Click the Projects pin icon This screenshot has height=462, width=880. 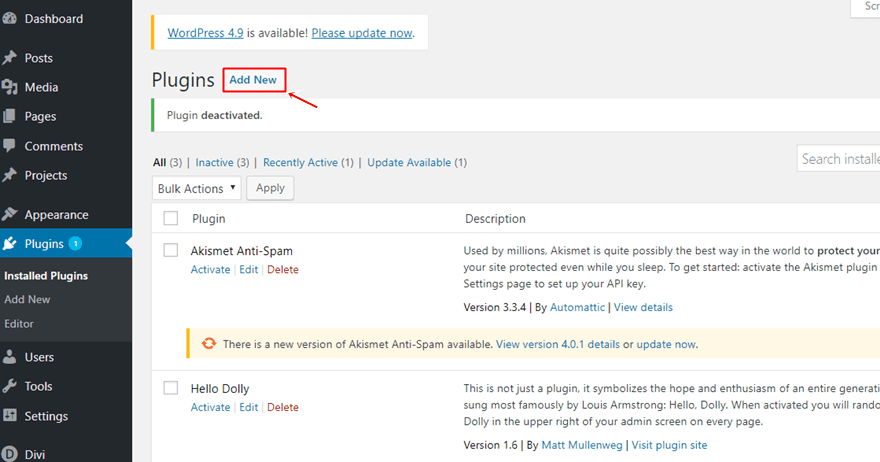pyautogui.click(x=10, y=175)
